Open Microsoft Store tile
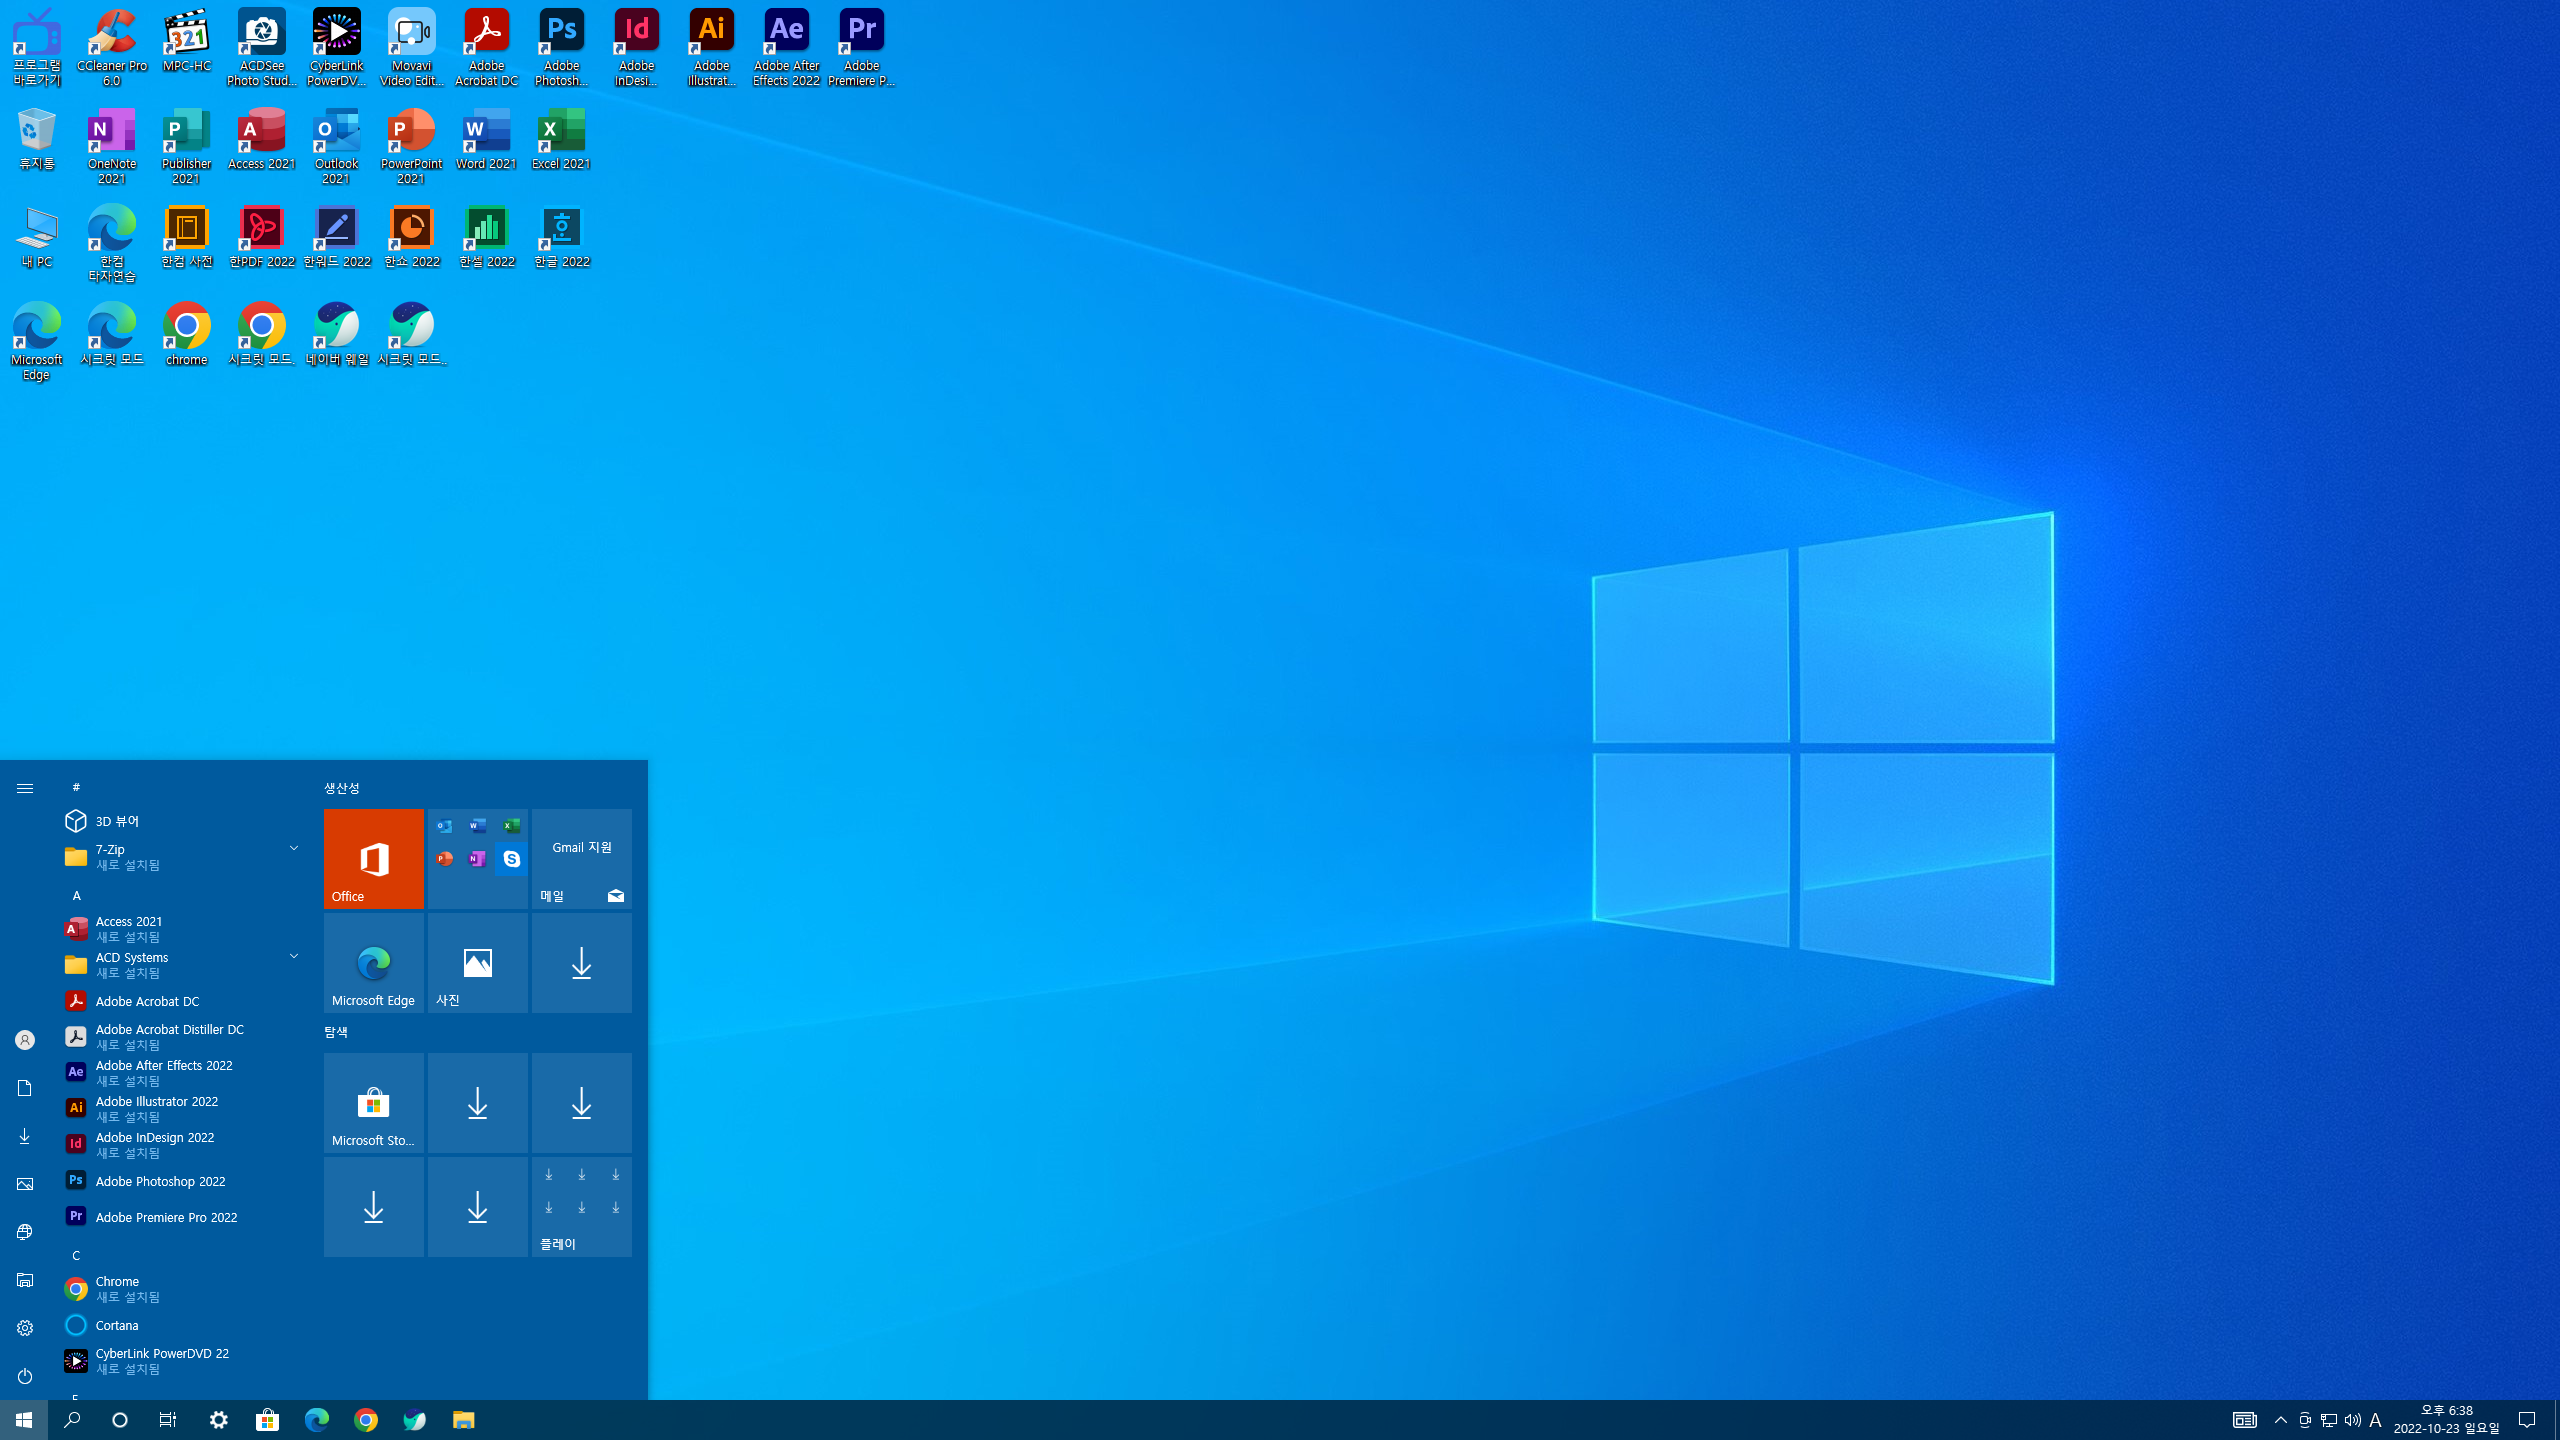Viewport: 2560px width, 1440px height. (x=373, y=1102)
